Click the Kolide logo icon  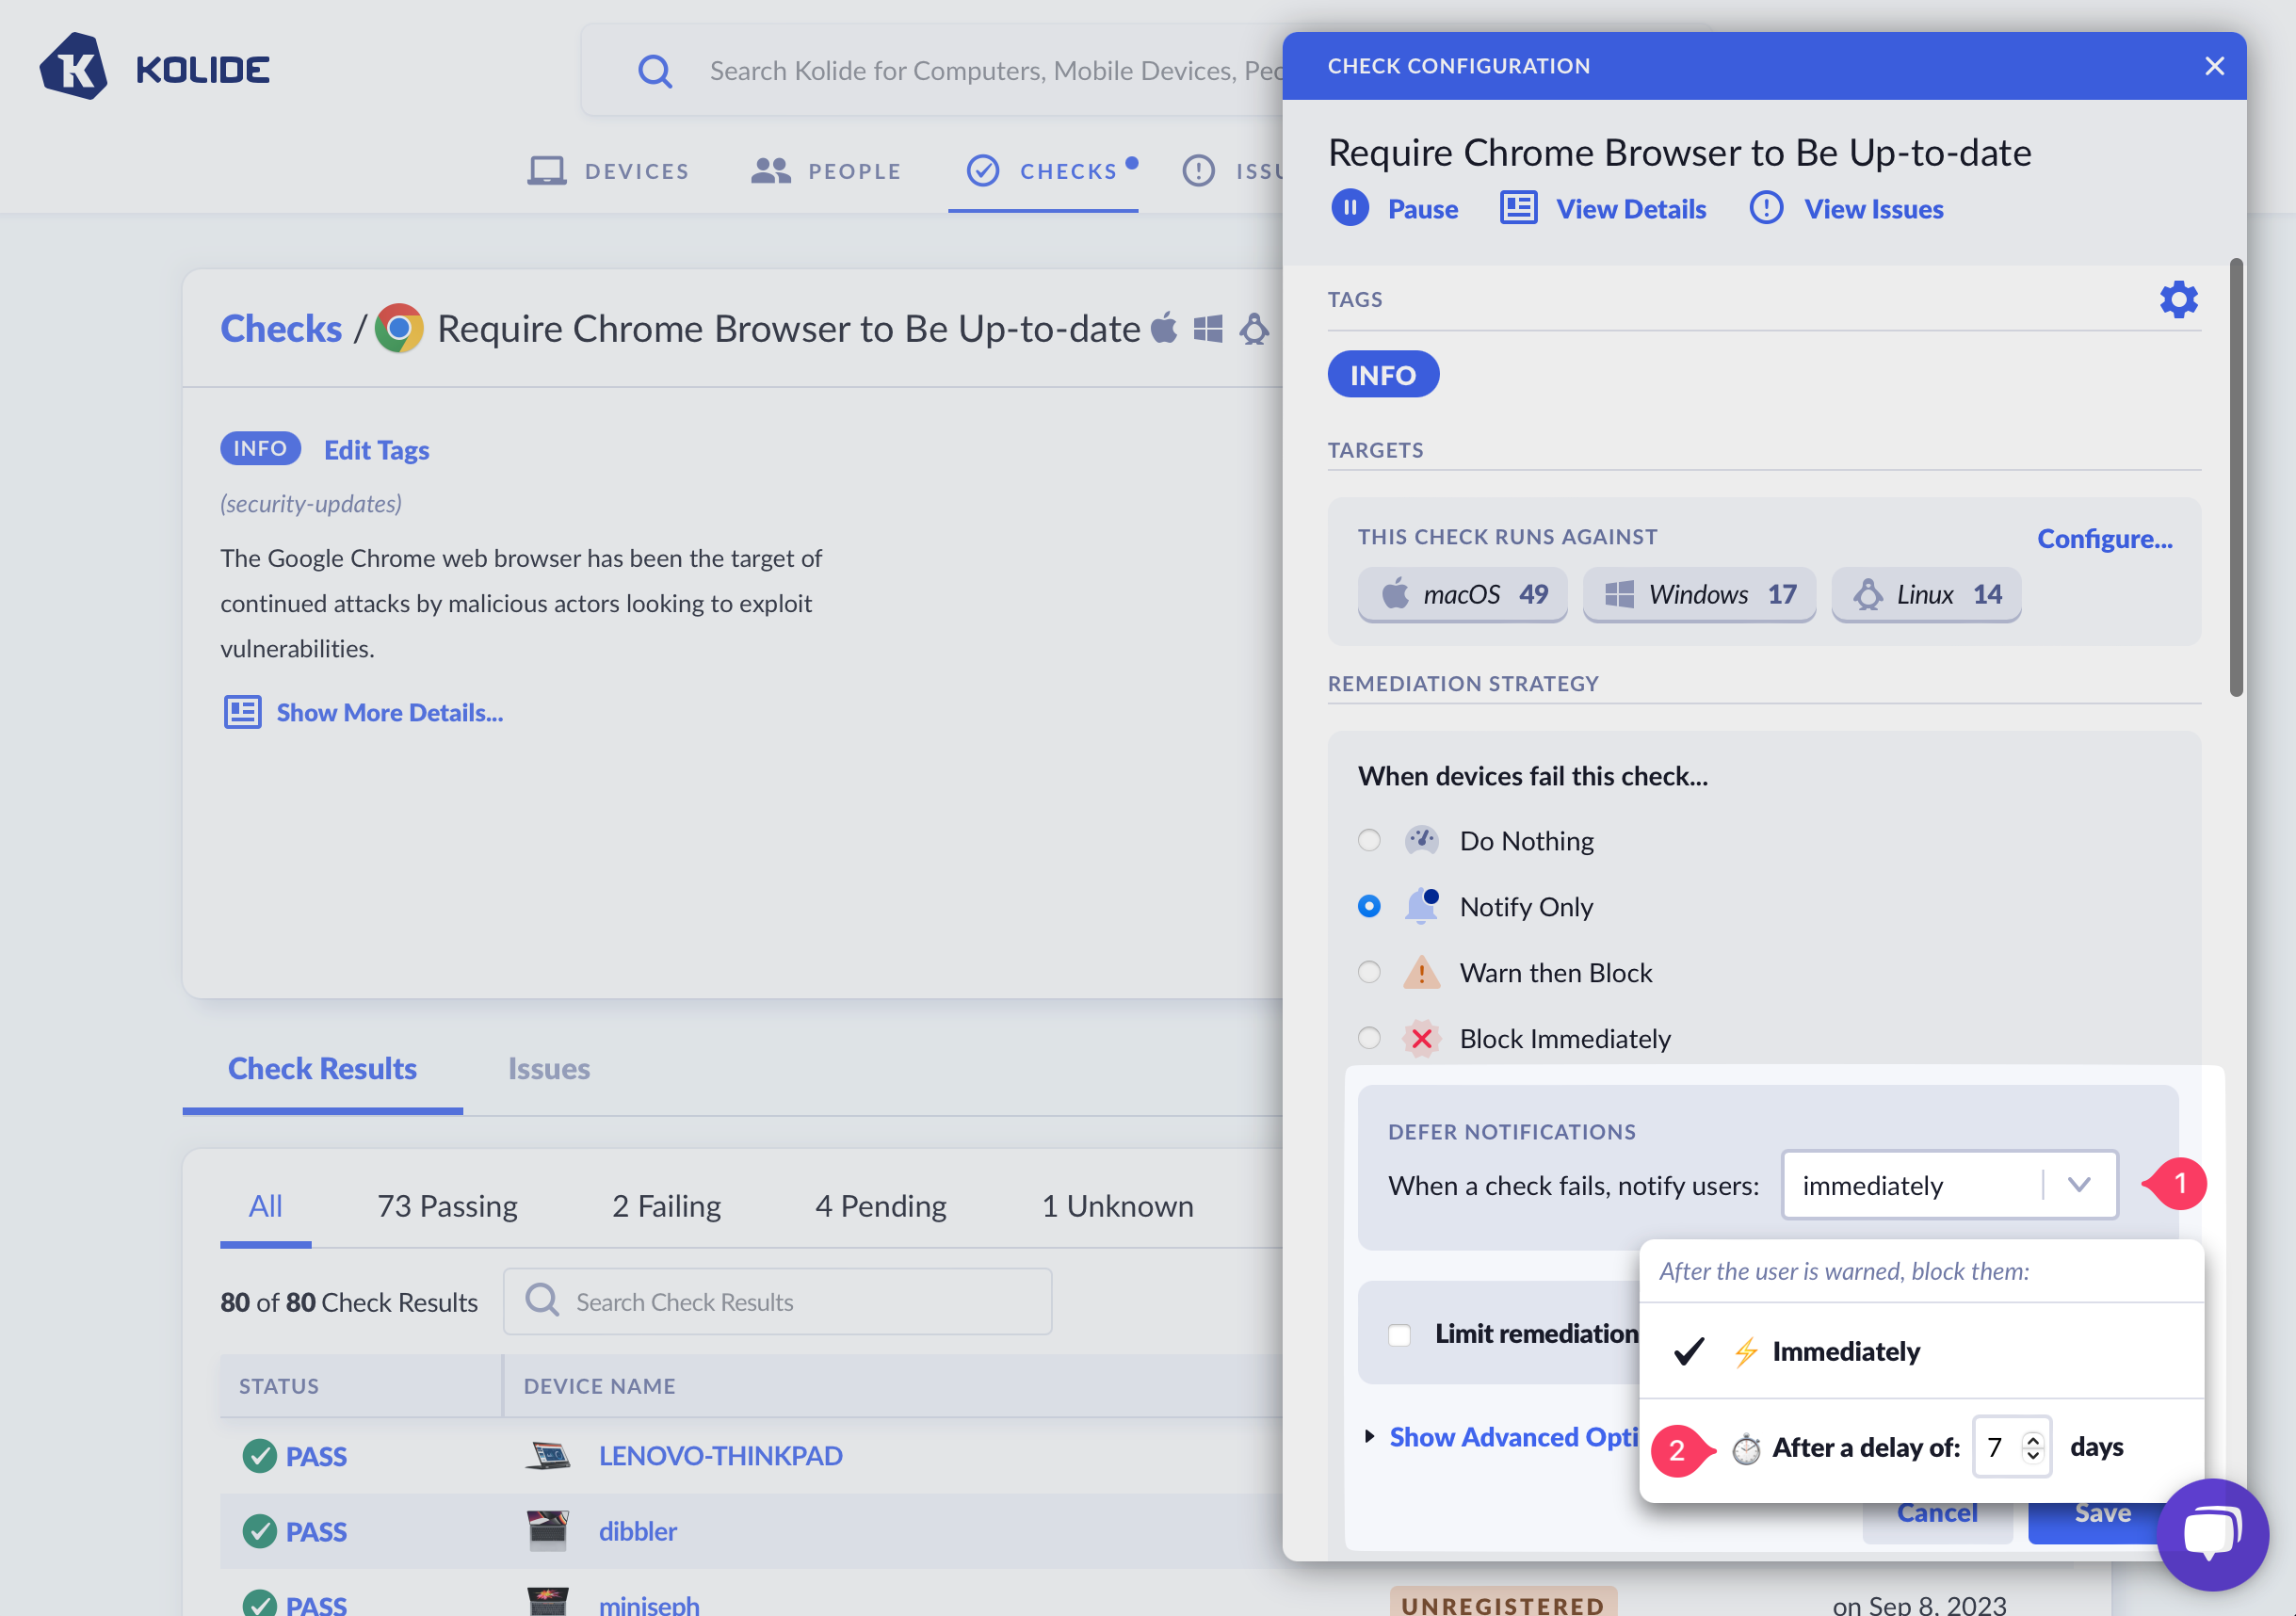point(73,67)
